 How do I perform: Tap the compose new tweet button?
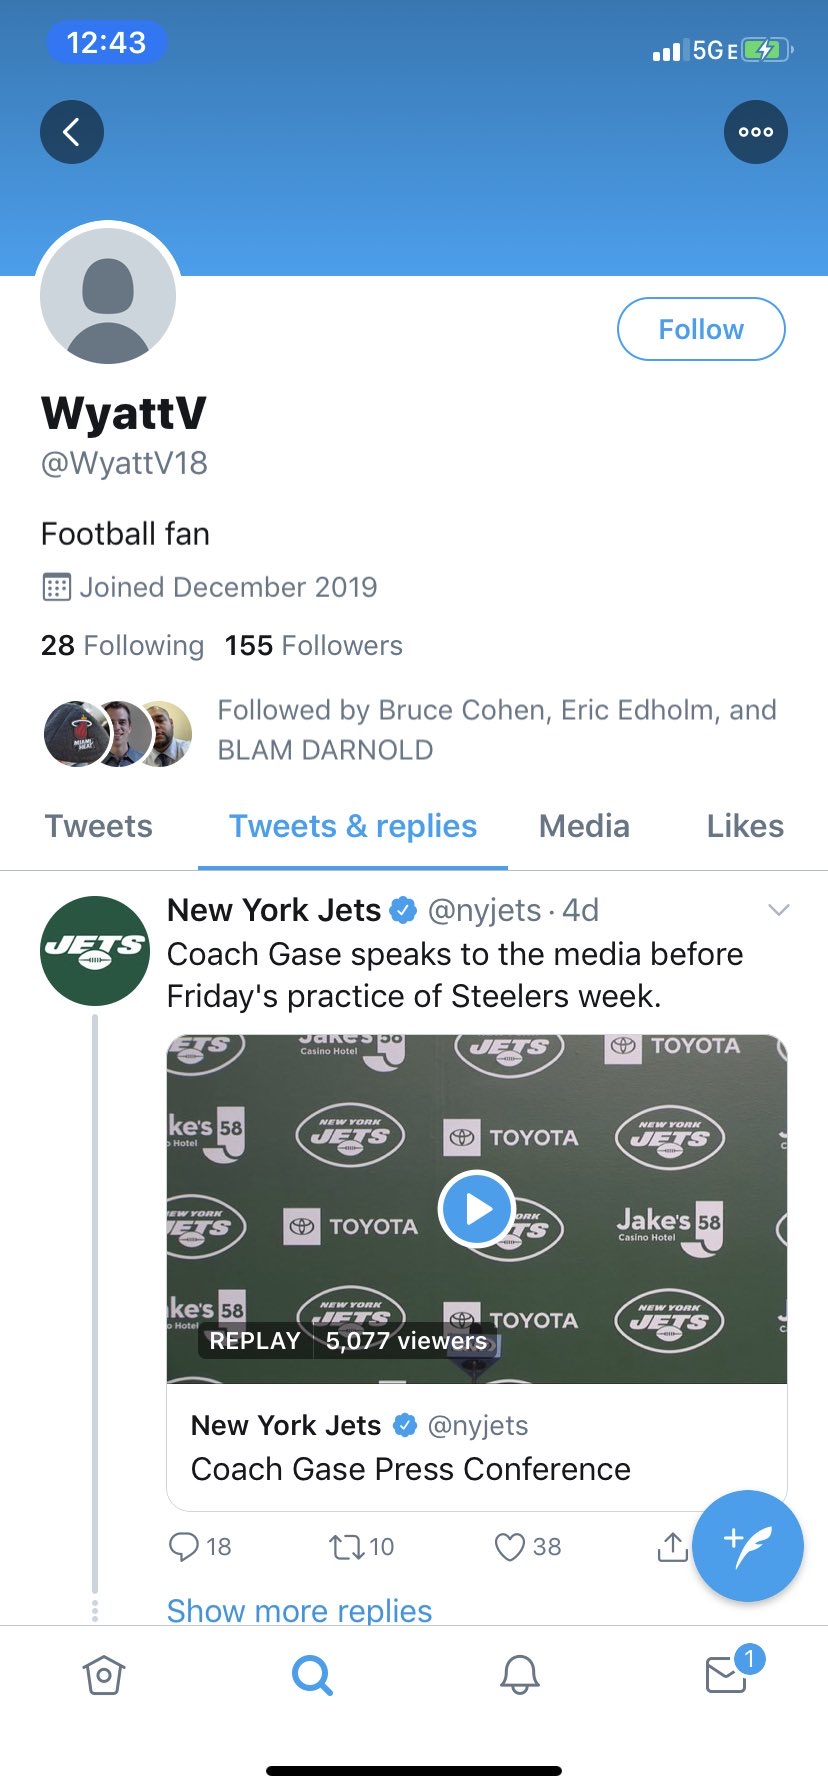coord(748,1545)
